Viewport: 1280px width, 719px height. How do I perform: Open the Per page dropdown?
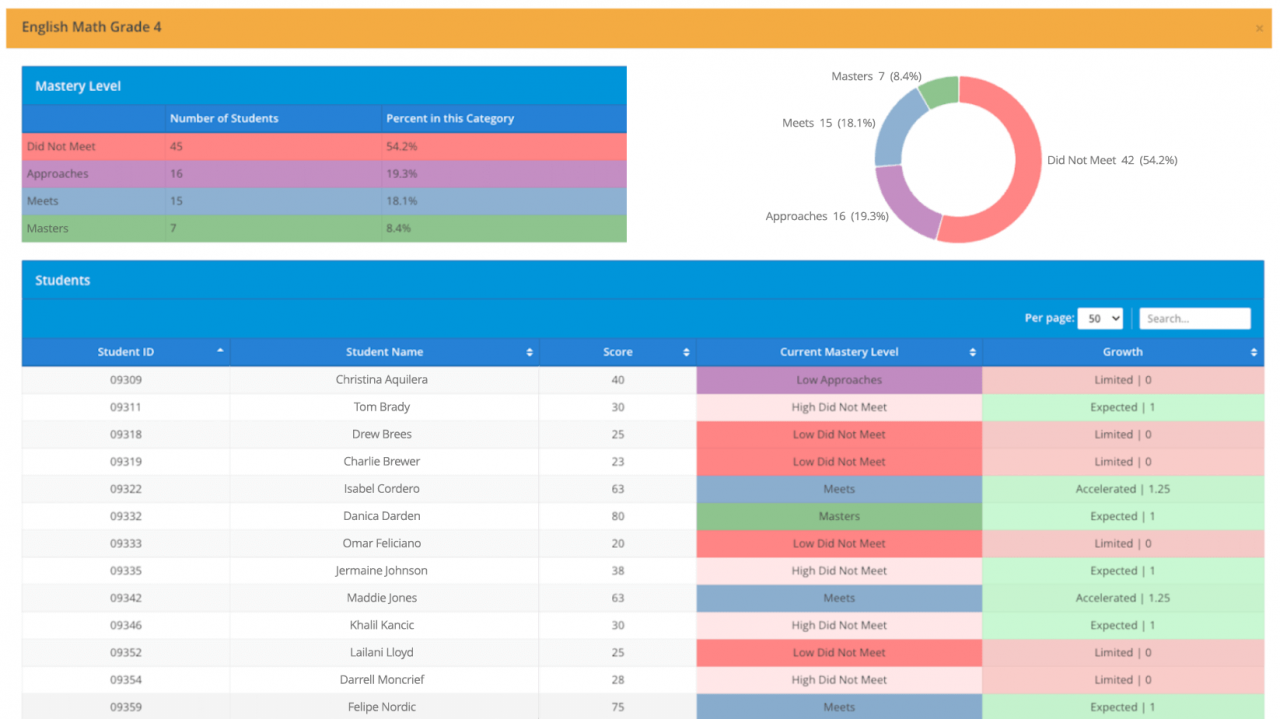(1100, 318)
